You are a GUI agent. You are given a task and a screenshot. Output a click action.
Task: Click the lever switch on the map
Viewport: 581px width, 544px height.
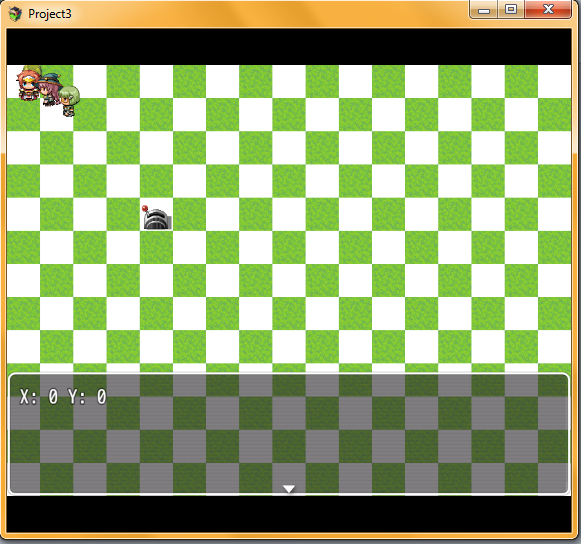tap(157, 218)
